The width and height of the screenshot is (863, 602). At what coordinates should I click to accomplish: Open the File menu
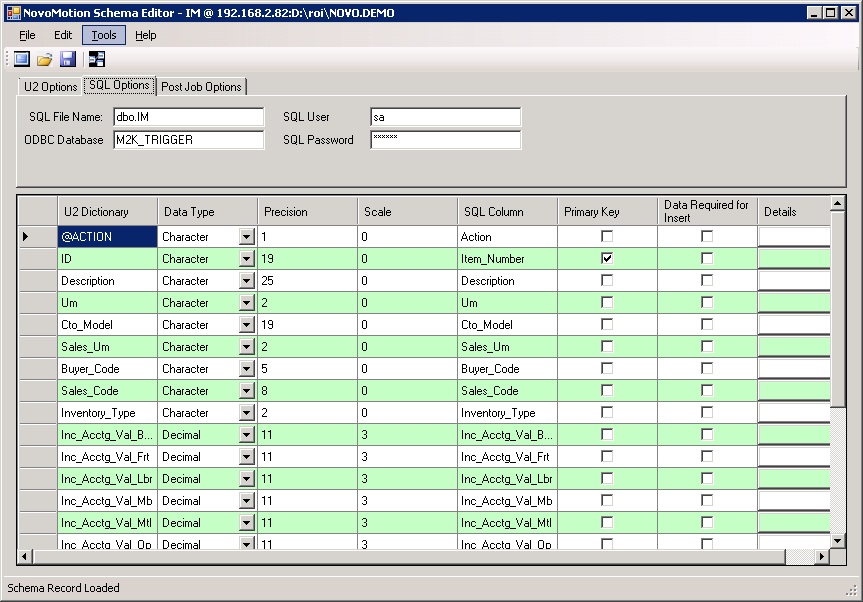(x=27, y=35)
